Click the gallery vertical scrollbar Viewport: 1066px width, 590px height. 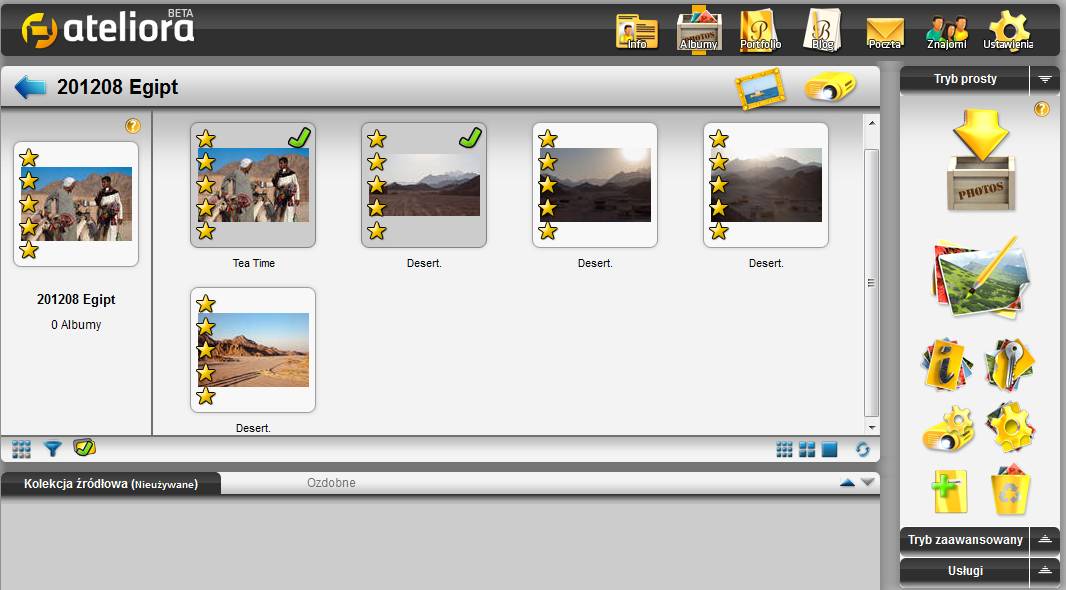(870, 280)
